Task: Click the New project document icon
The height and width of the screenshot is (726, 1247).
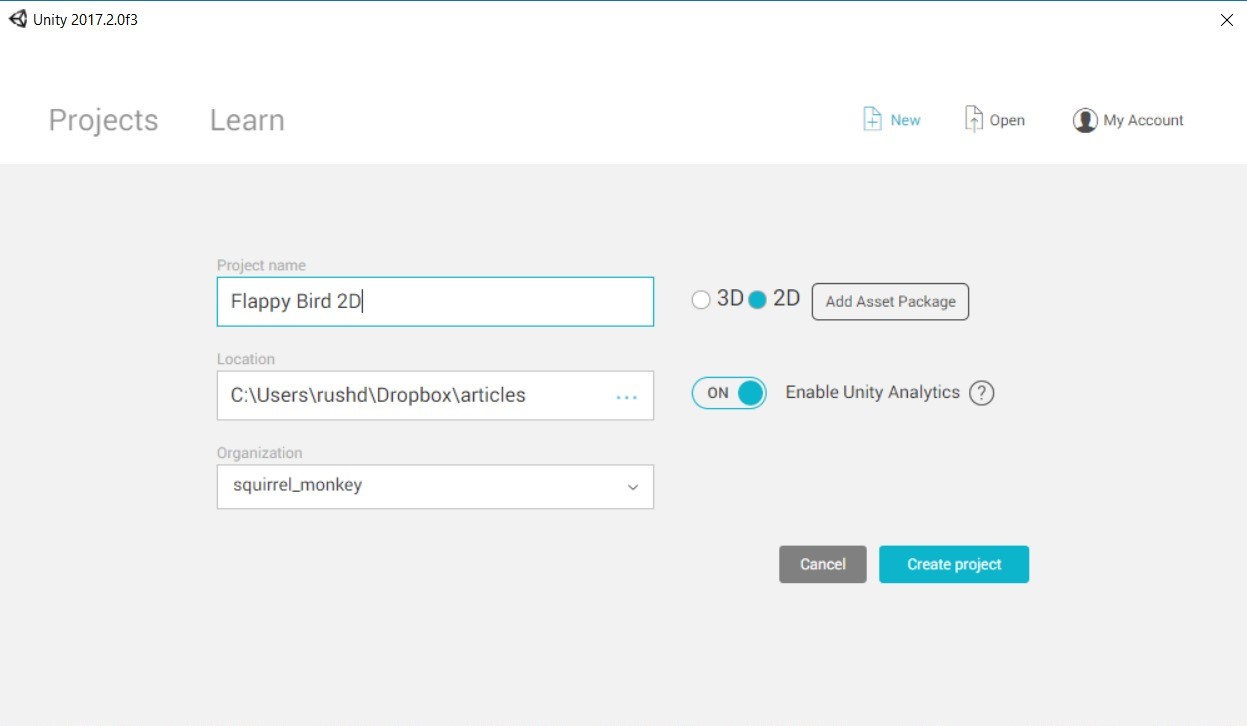Action: (x=873, y=119)
